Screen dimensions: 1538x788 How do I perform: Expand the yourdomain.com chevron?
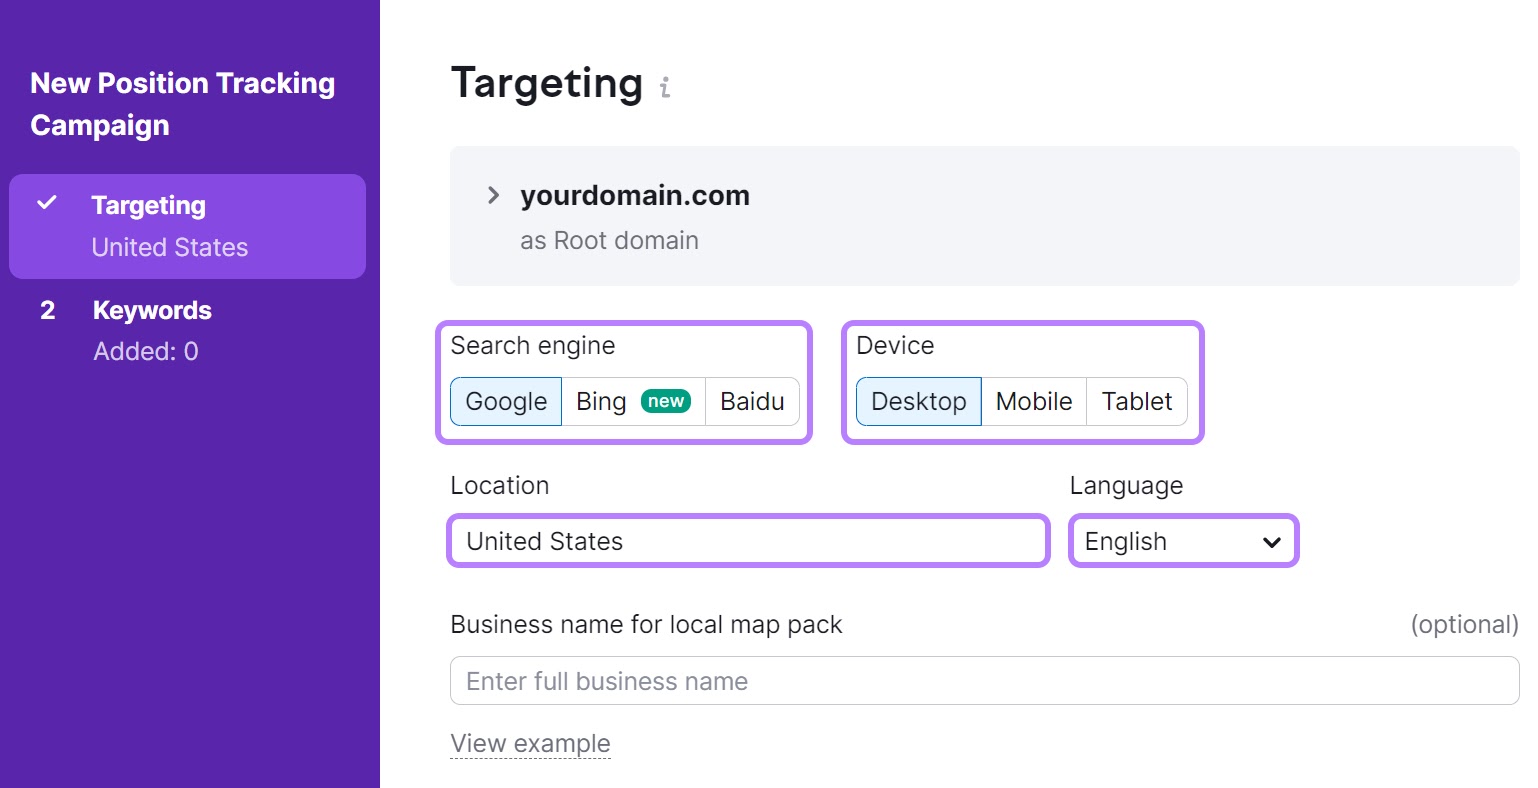pyautogui.click(x=493, y=195)
